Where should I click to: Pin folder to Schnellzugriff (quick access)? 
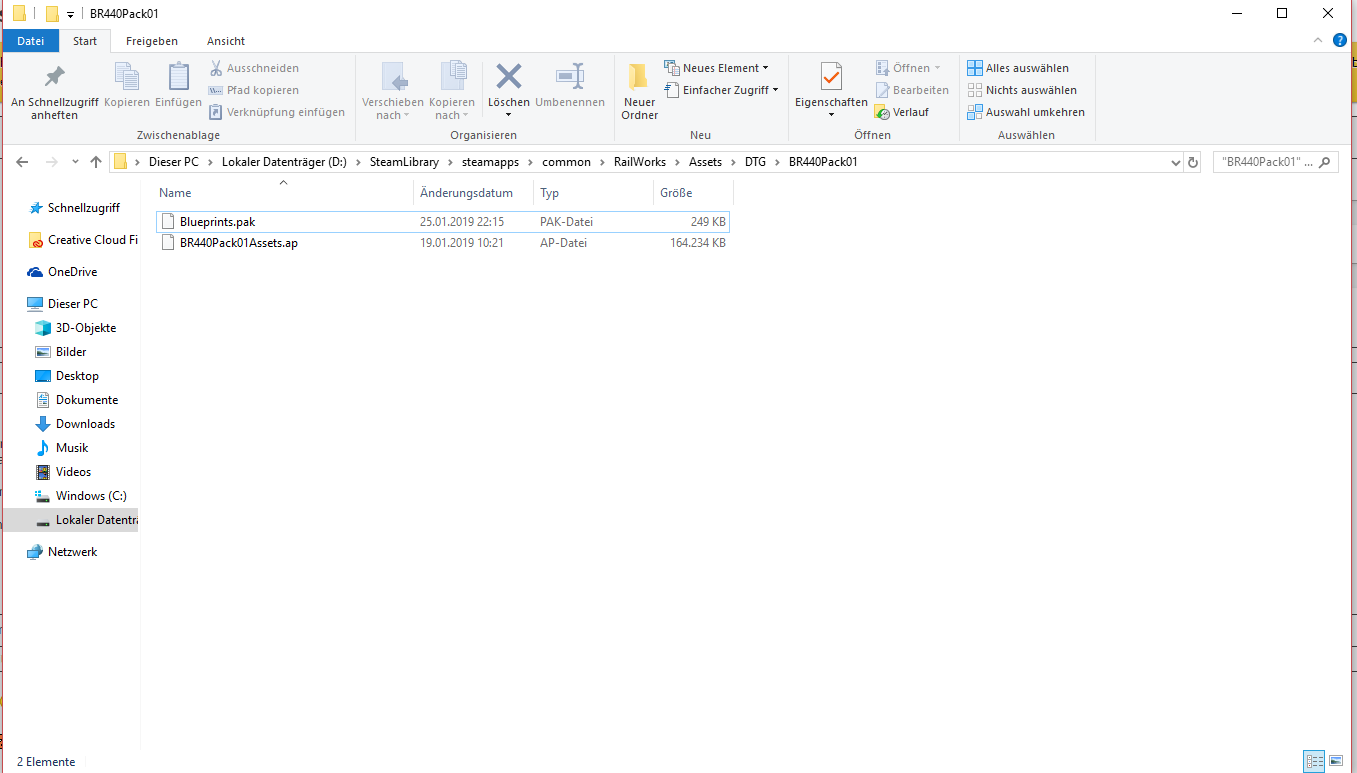[54, 92]
